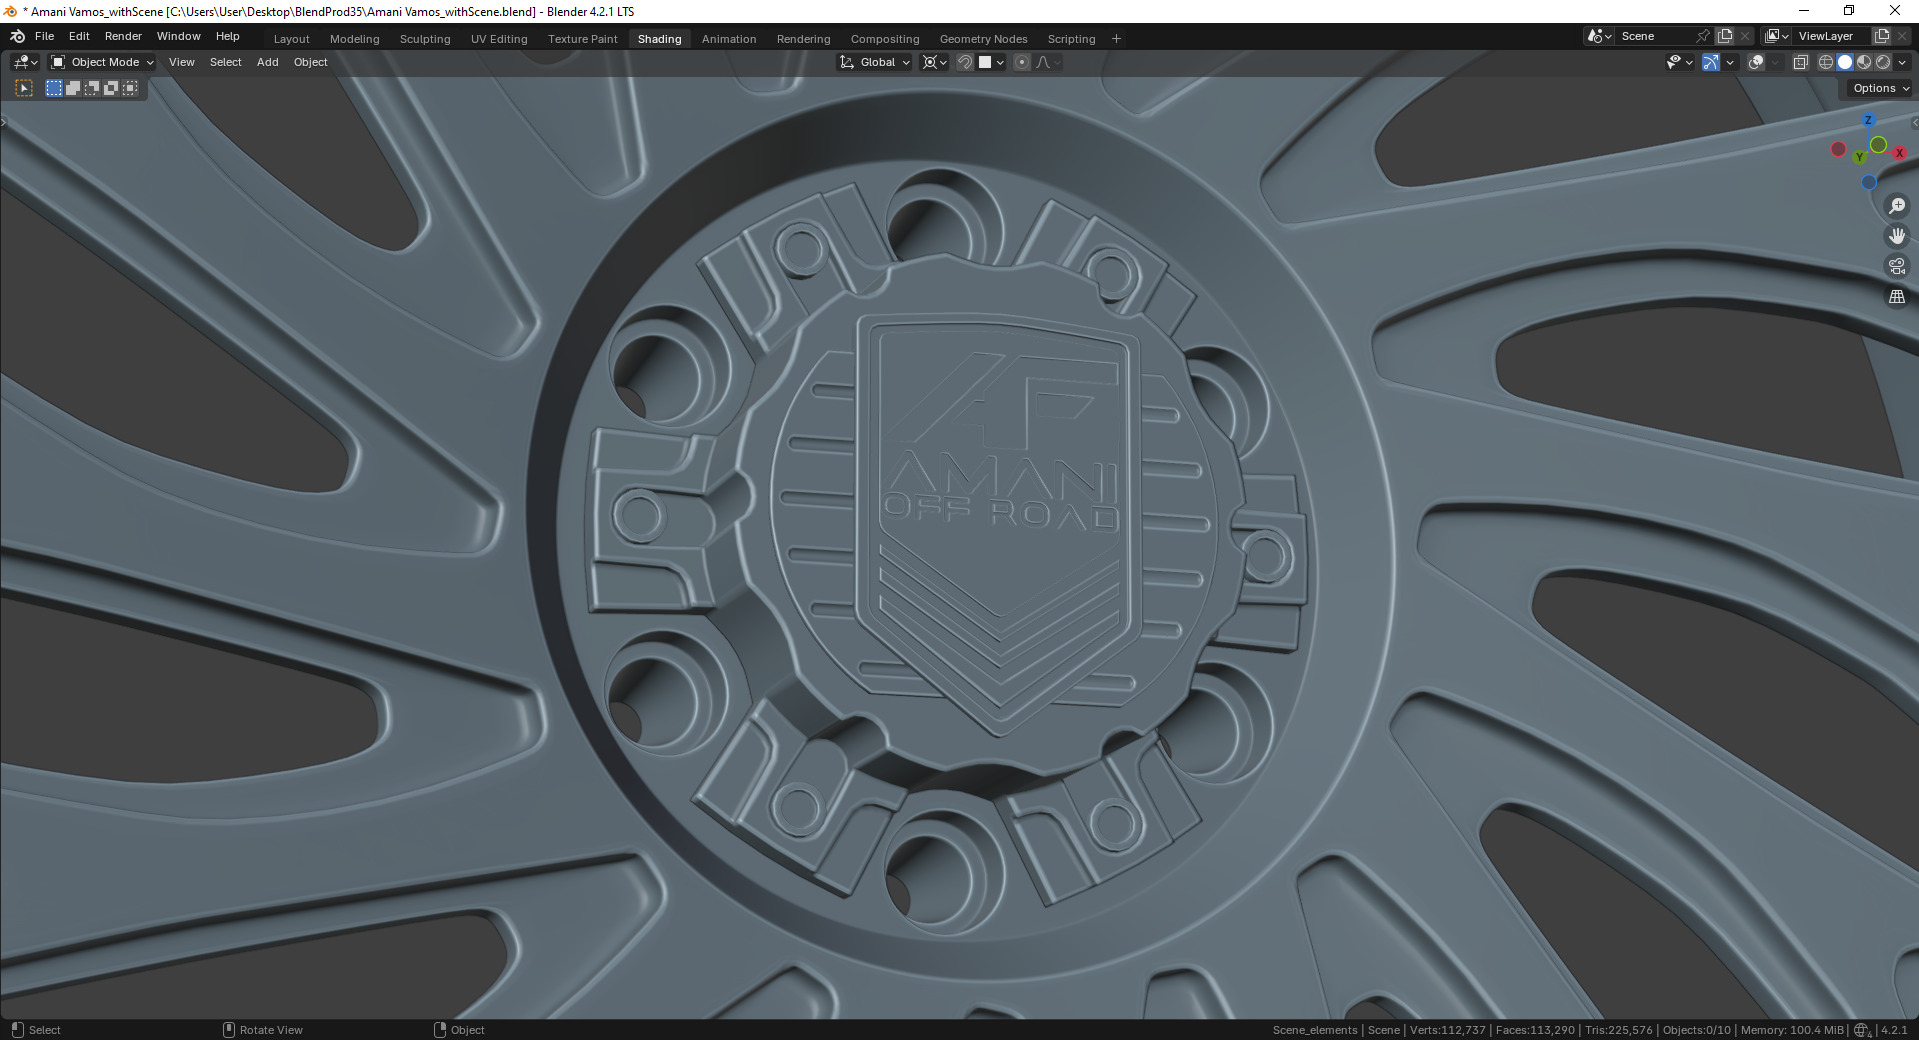Create a new scene copy icon
The image size is (1919, 1040).
1725,36
